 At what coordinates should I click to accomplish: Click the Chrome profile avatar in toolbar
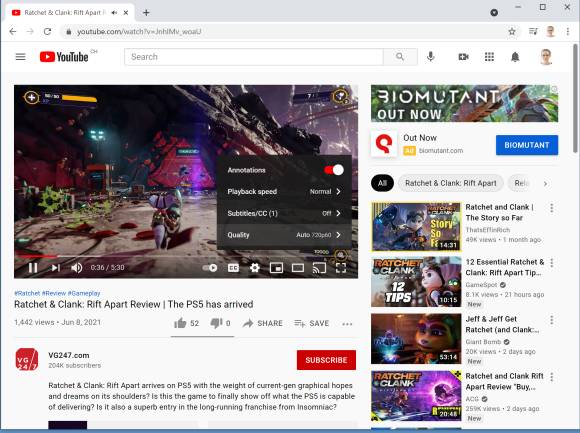click(x=550, y=31)
